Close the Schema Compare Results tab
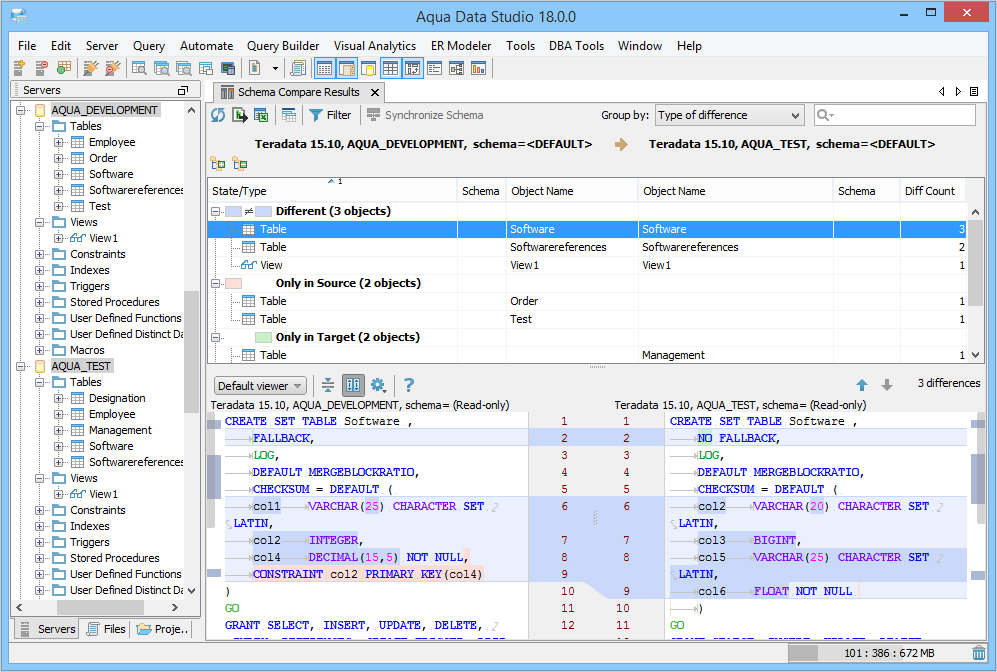 [375, 93]
